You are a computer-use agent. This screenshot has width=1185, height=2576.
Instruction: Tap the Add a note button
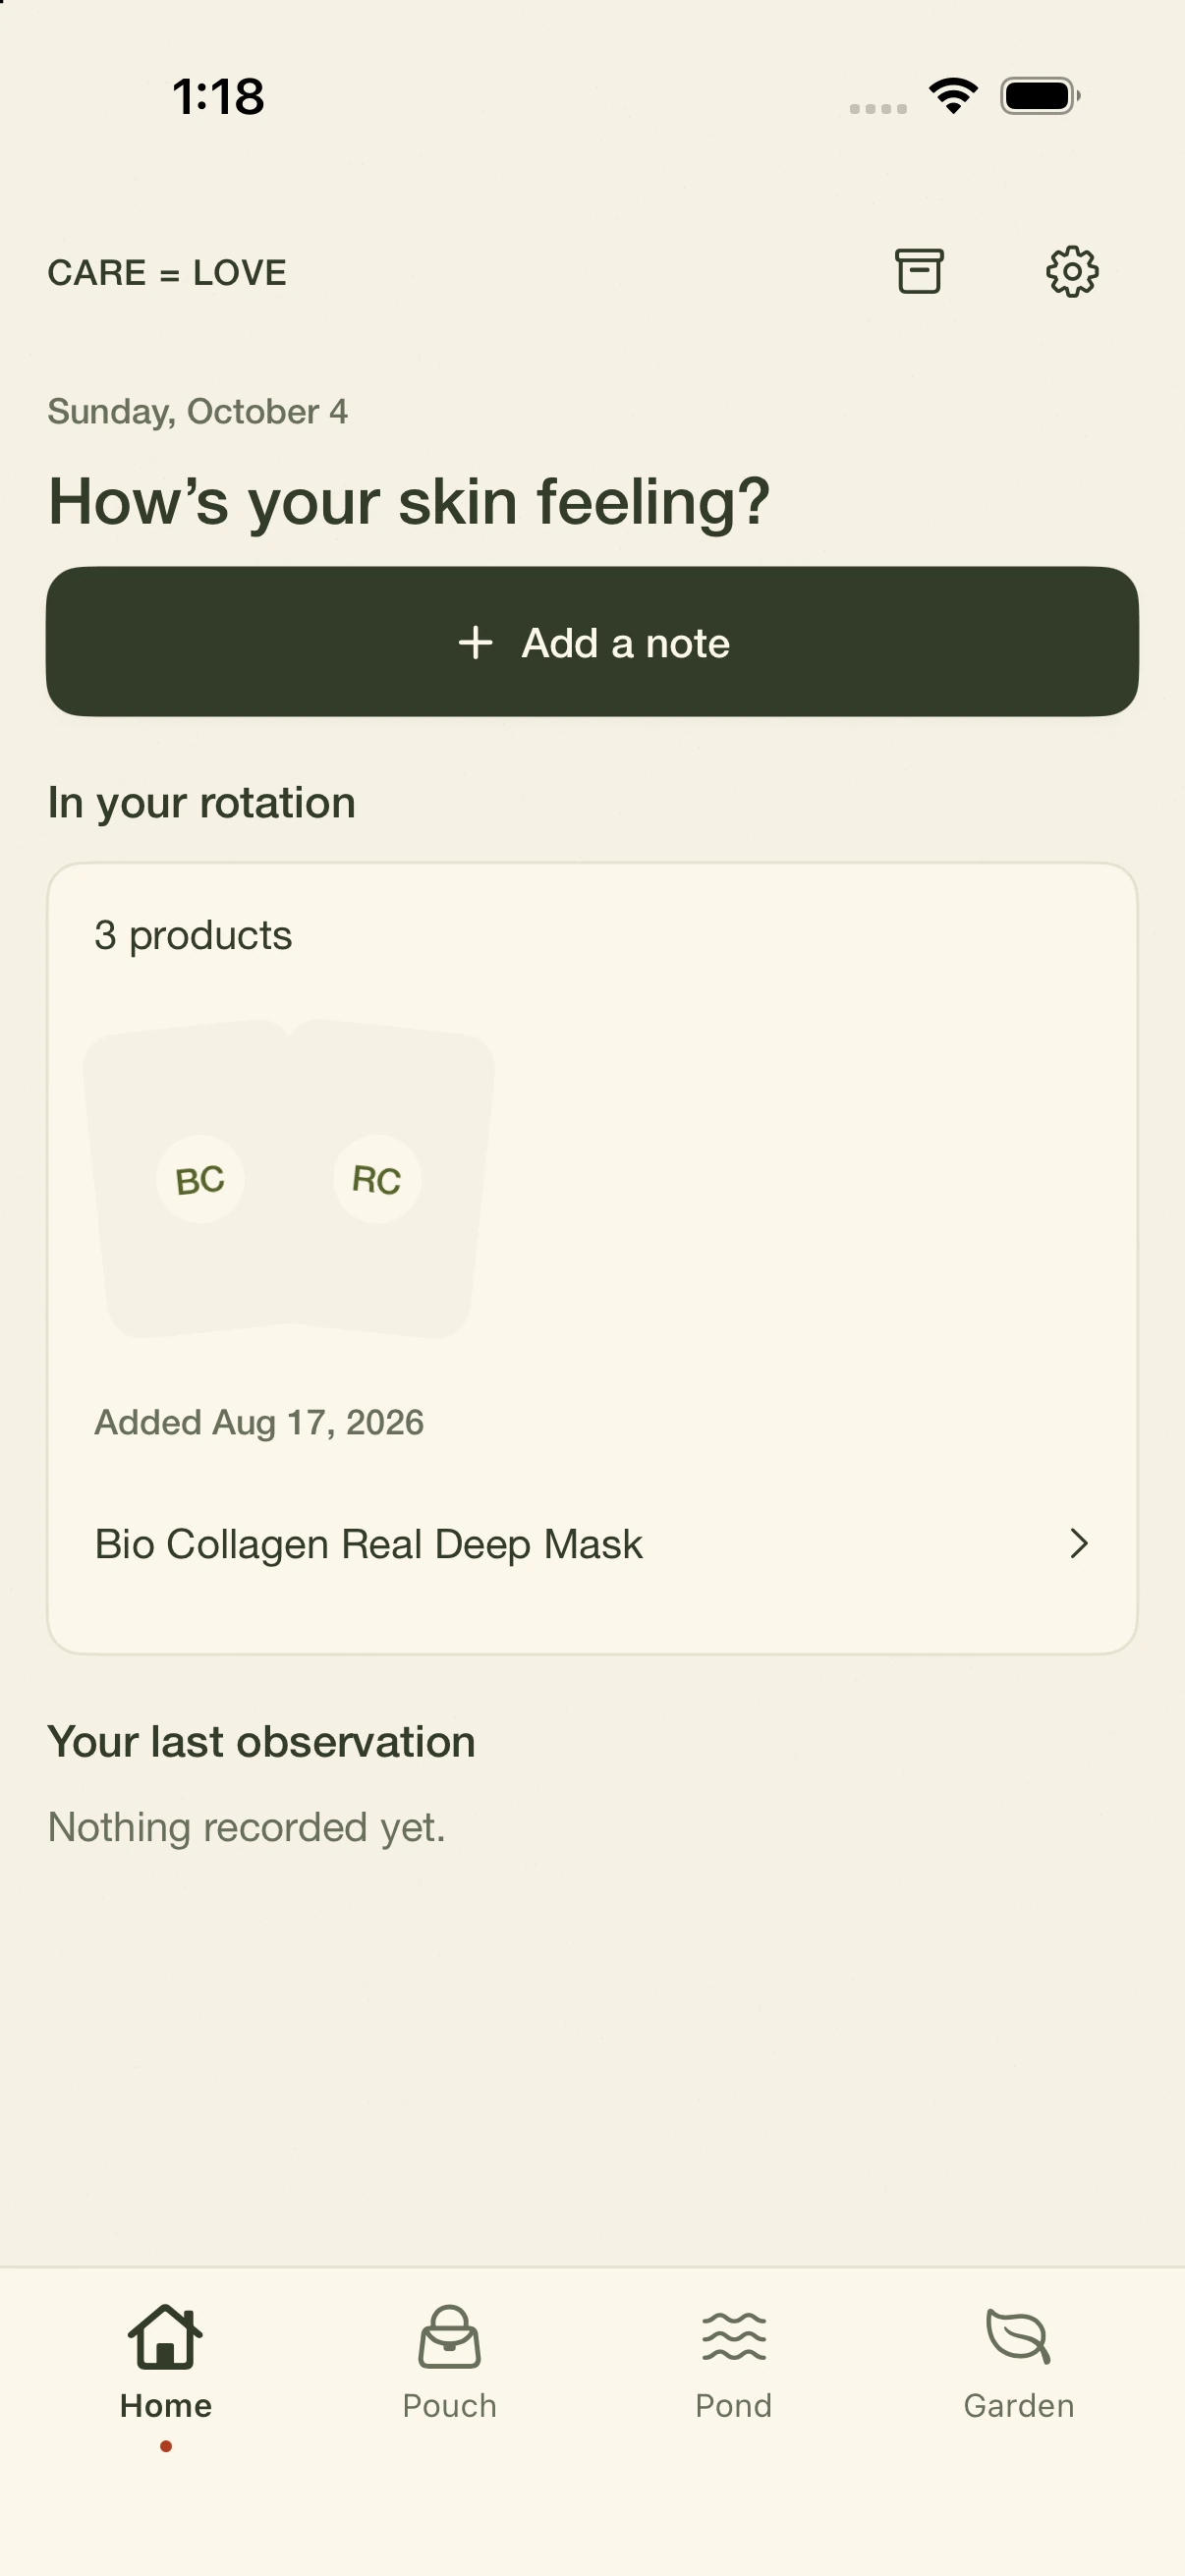click(592, 642)
